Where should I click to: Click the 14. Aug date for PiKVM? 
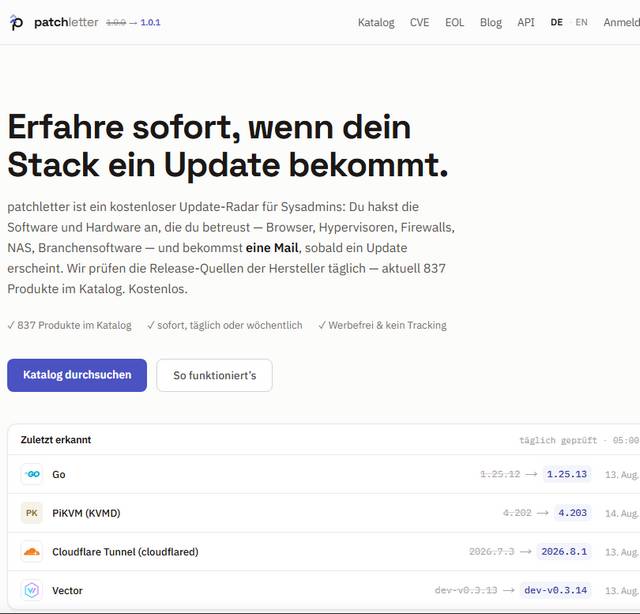pyautogui.click(x=622, y=513)
